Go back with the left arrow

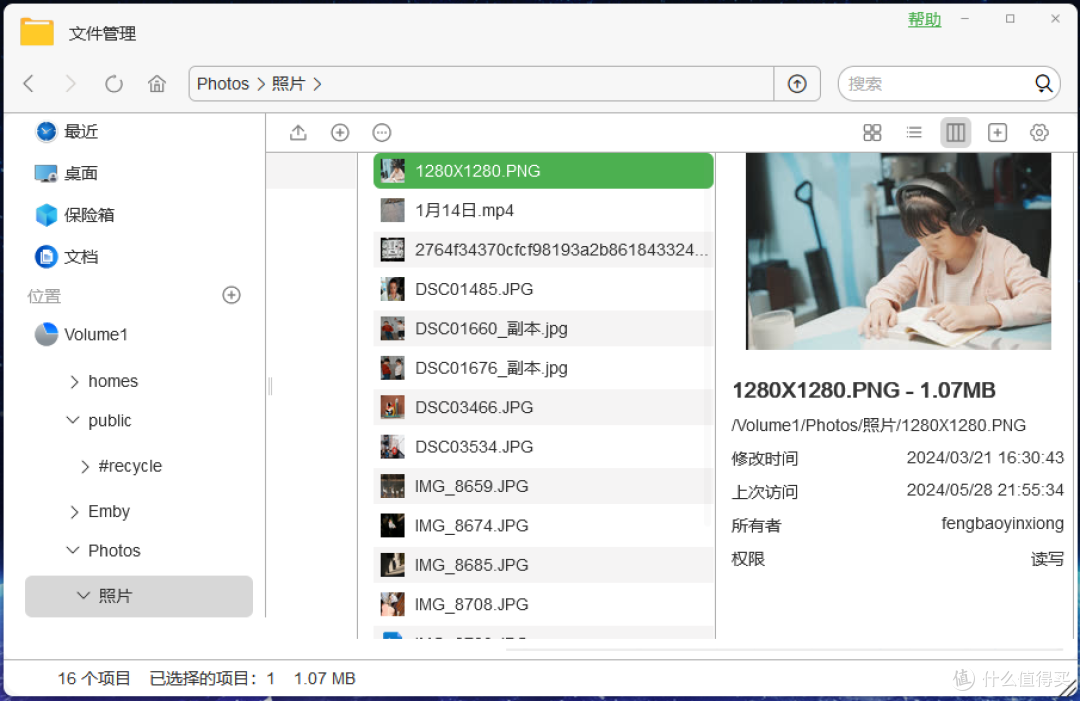click(x=29, y=84)
